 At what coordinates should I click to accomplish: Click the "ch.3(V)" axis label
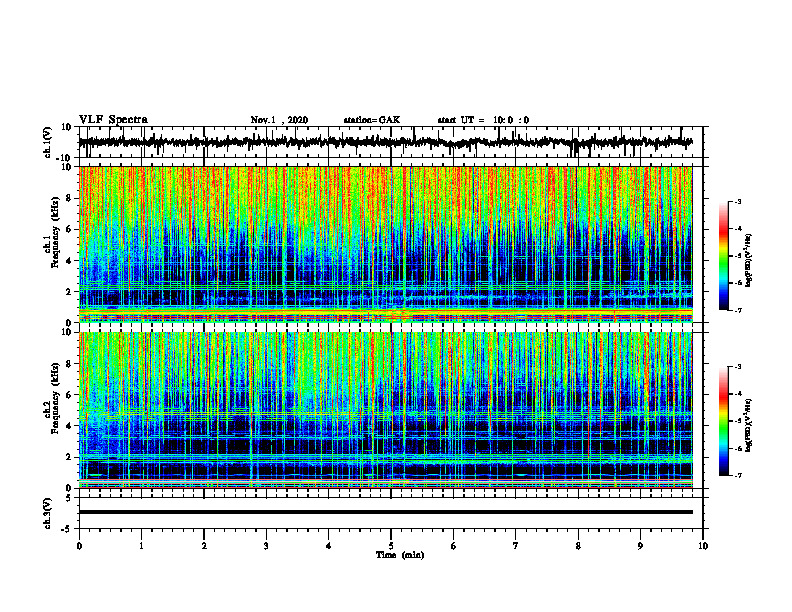48,513
